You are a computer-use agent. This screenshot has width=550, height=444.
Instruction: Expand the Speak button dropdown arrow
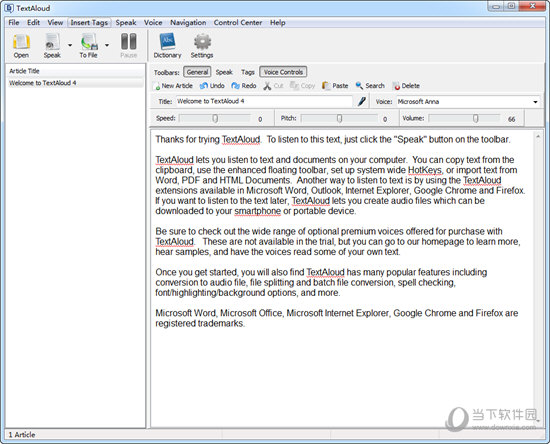(x=70, y=45)
